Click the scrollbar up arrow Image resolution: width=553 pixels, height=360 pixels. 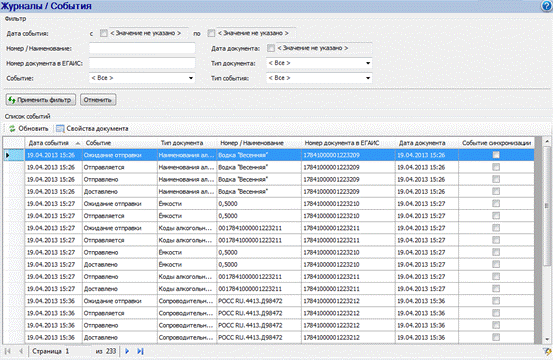pyautogui.click(x=547, y=141)
